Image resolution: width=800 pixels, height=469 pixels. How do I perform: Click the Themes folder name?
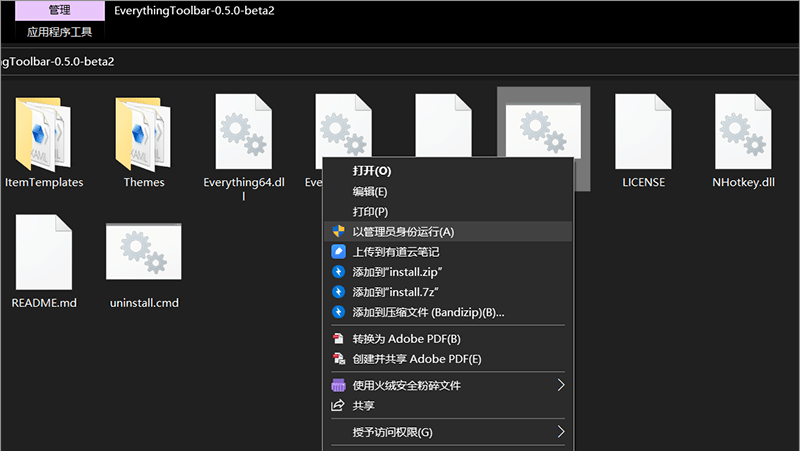144,182
